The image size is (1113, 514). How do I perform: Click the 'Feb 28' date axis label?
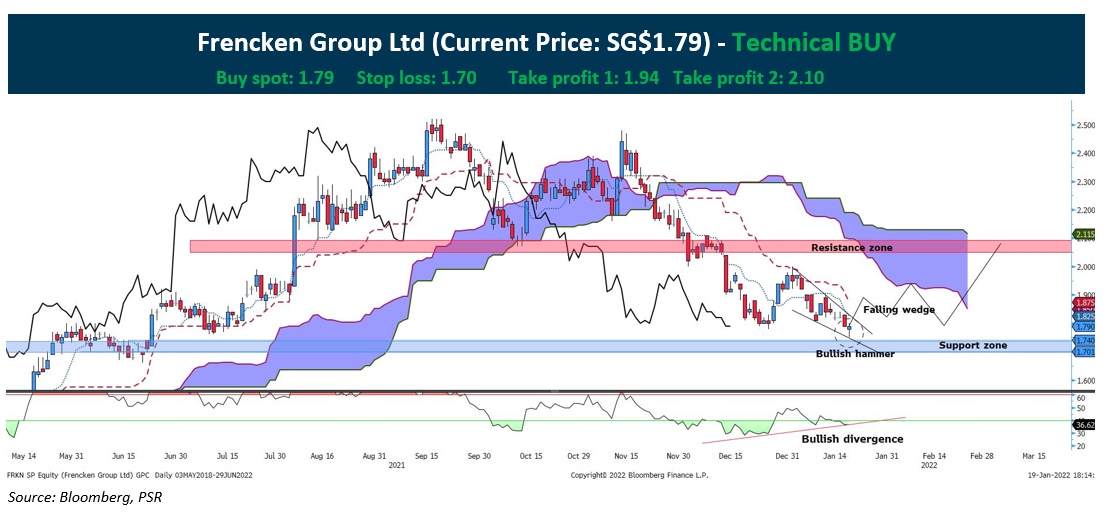[982, 456]
